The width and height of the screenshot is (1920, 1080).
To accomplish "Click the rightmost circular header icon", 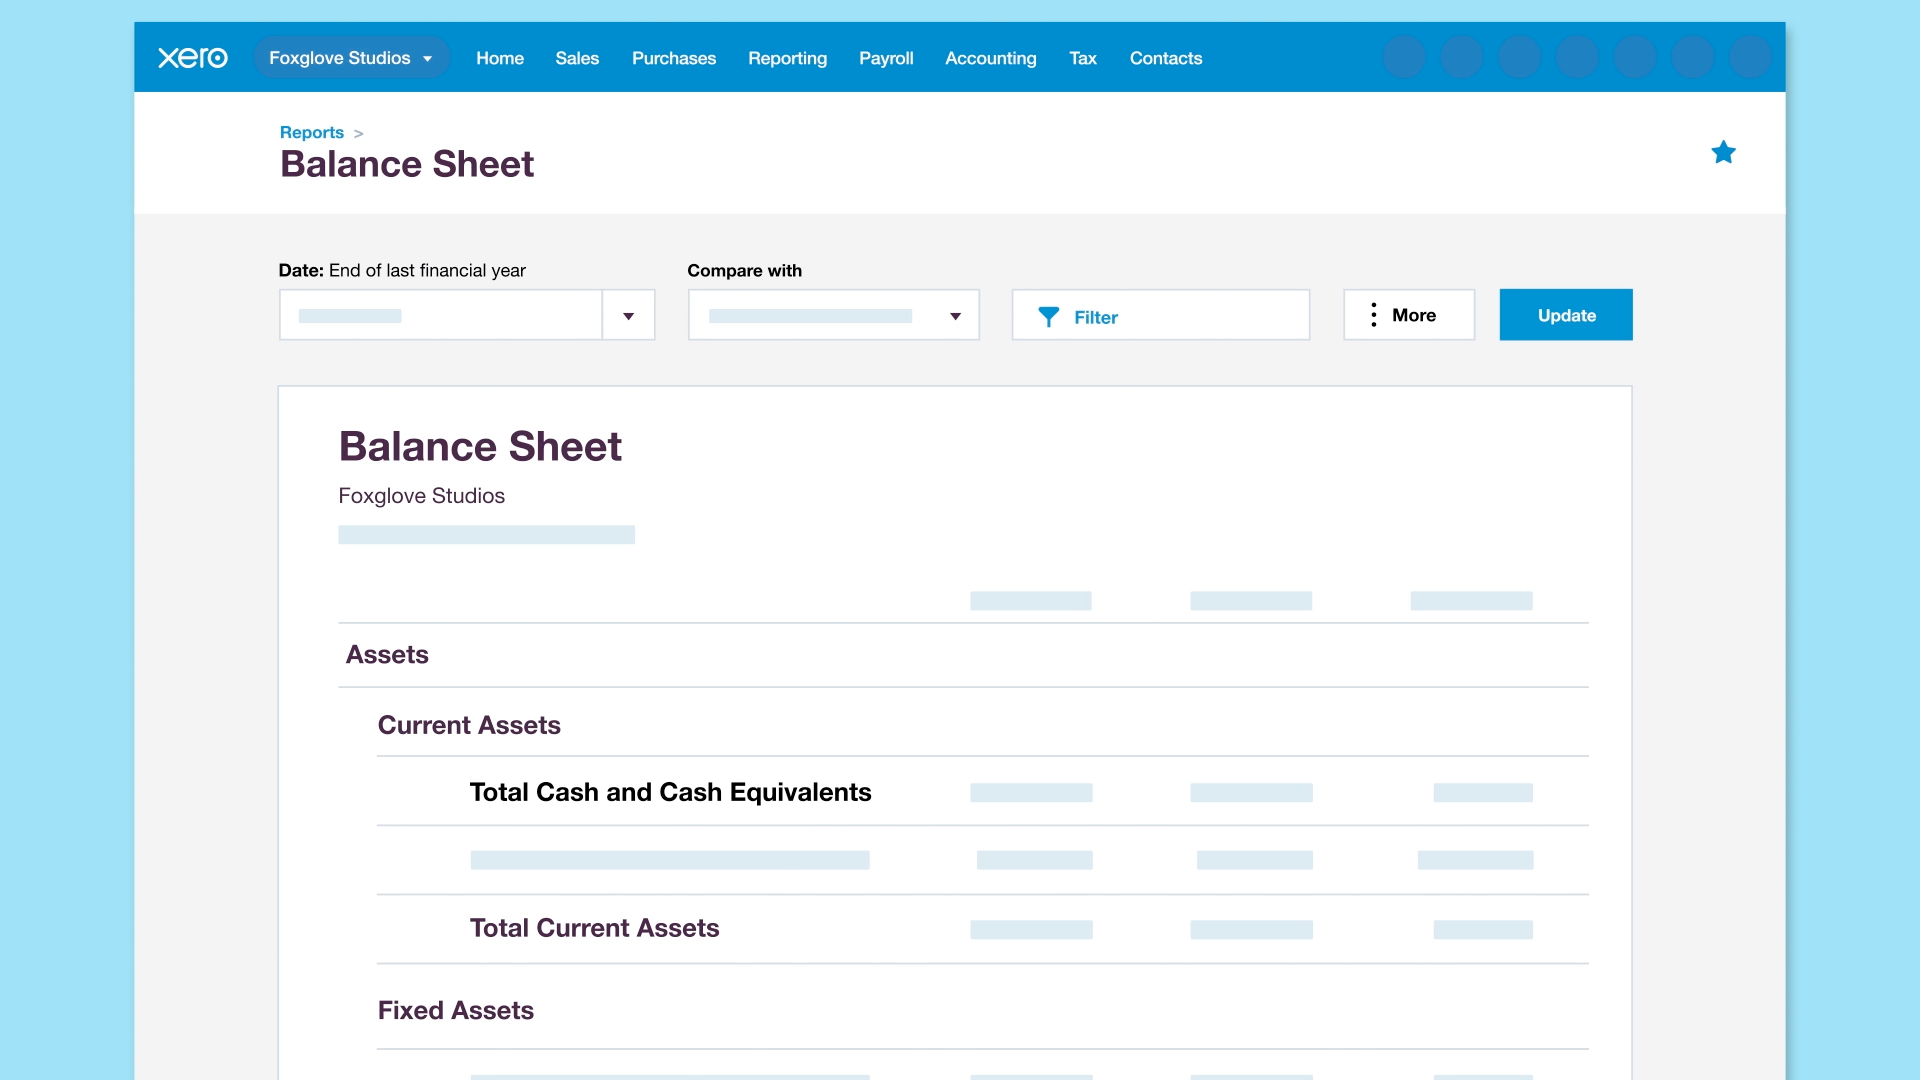I will tap(1750, 57).
